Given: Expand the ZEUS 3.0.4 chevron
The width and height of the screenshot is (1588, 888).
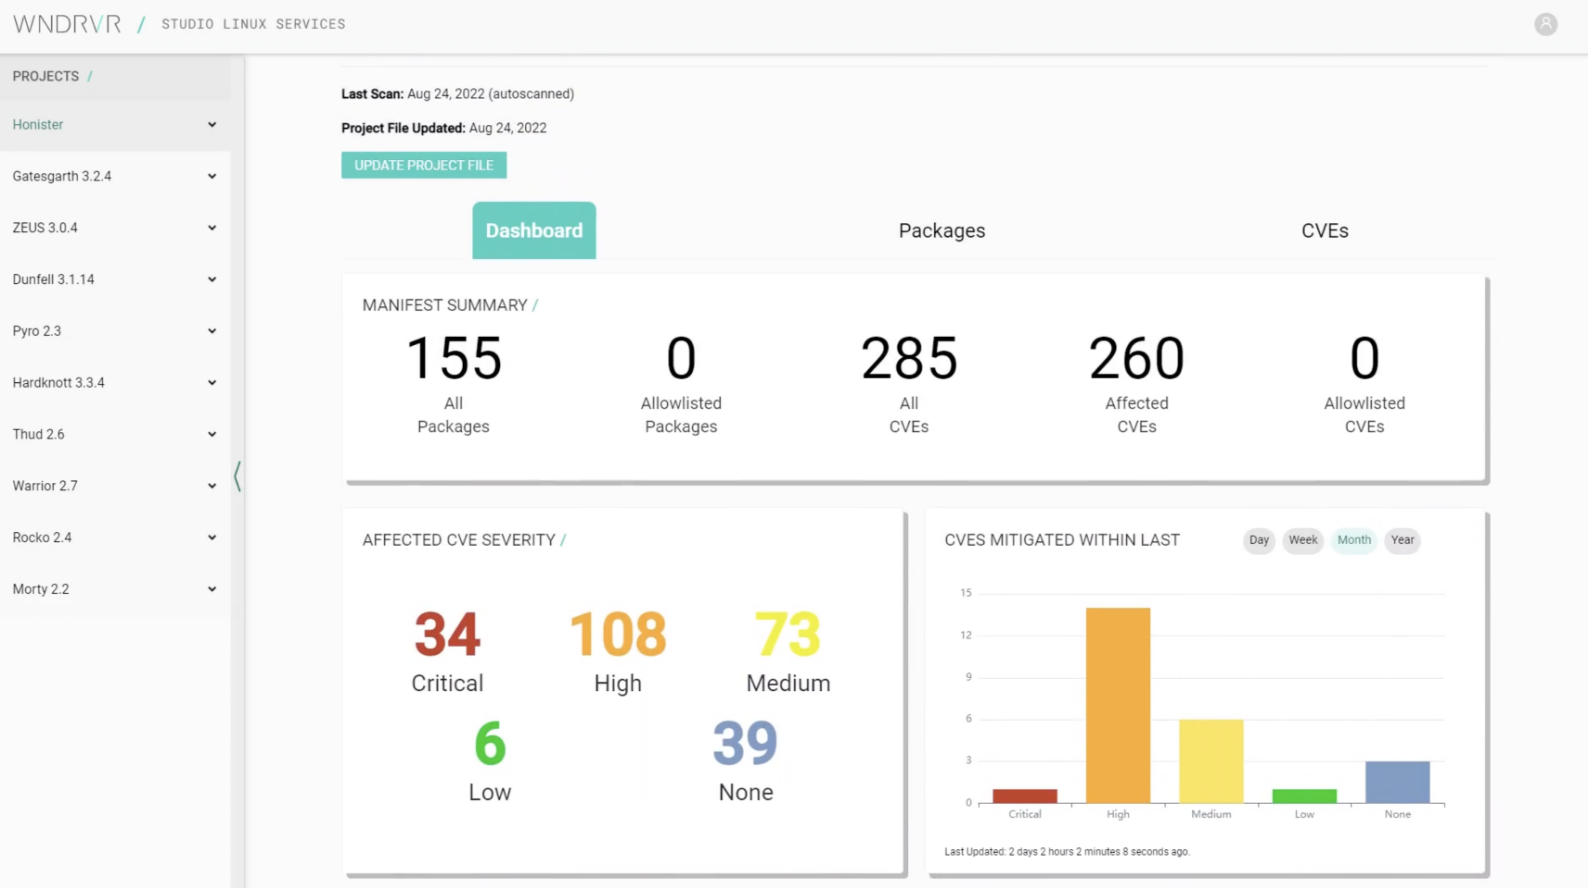Looking at the screenshot, I should (212, 228).
